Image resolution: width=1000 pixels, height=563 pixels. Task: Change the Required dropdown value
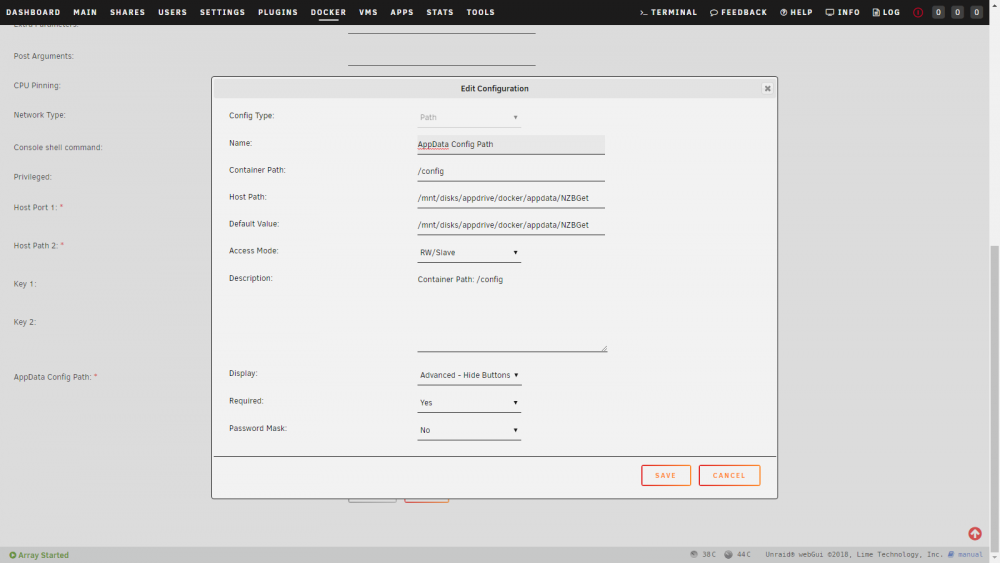point(469,402)
